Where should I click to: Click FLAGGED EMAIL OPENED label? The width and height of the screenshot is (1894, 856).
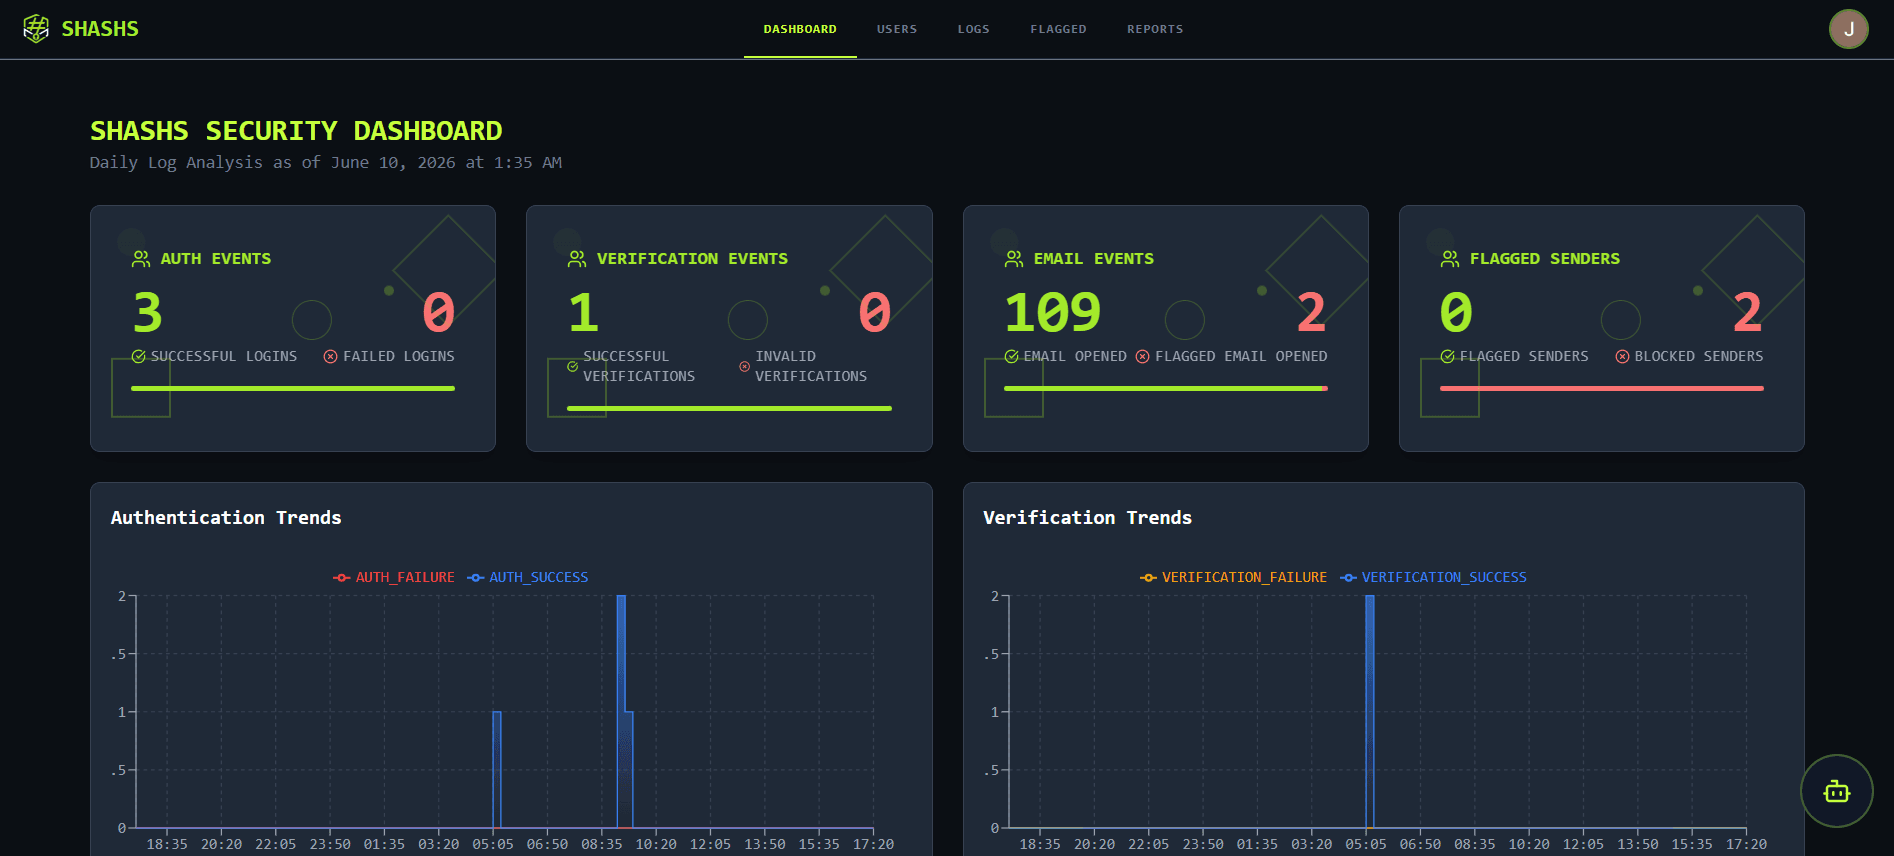(1241, 357)
